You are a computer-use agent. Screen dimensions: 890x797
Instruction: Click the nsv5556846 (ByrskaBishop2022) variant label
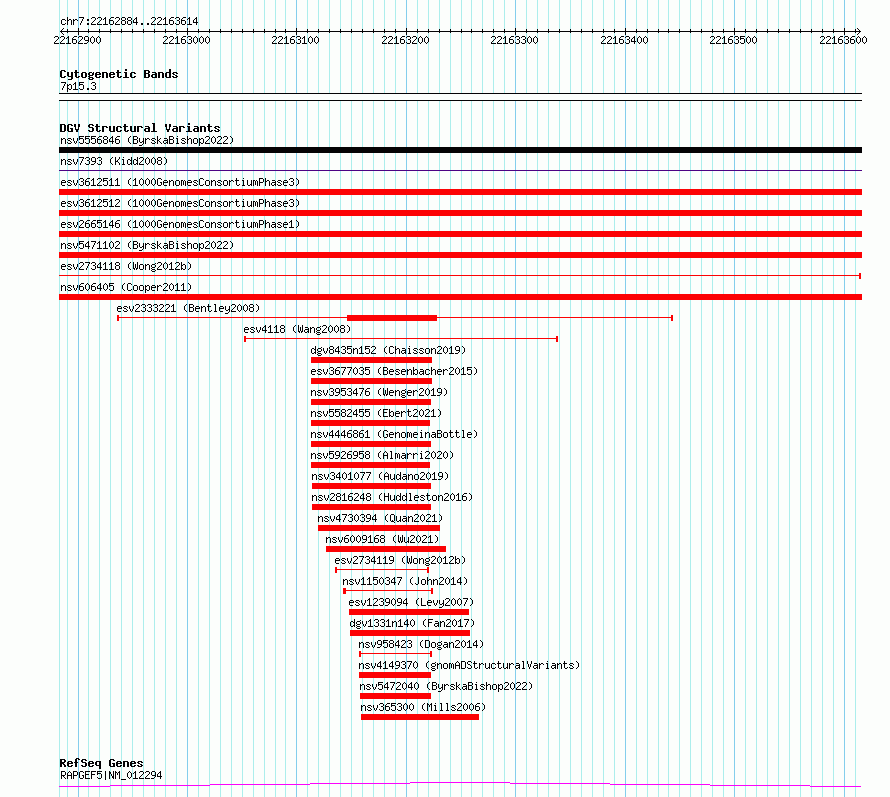pyautogui.click(x=147, y=140)
